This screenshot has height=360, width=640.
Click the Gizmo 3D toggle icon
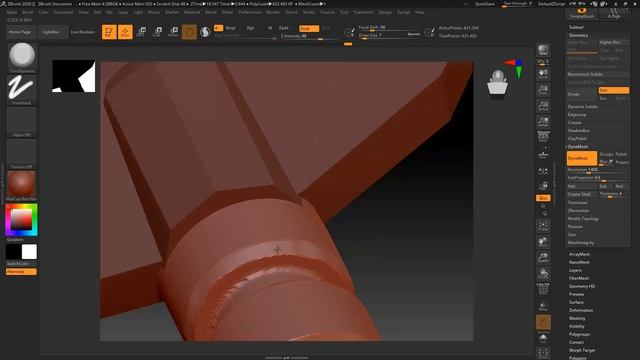189,32
